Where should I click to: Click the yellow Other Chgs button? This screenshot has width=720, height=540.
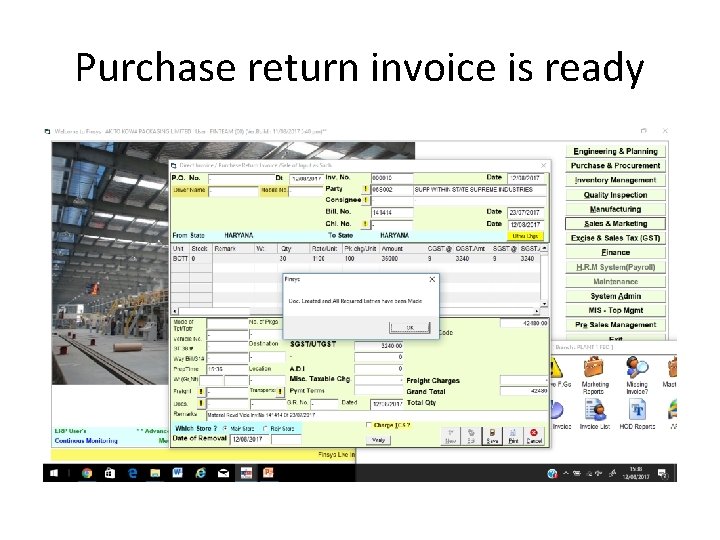525,236
